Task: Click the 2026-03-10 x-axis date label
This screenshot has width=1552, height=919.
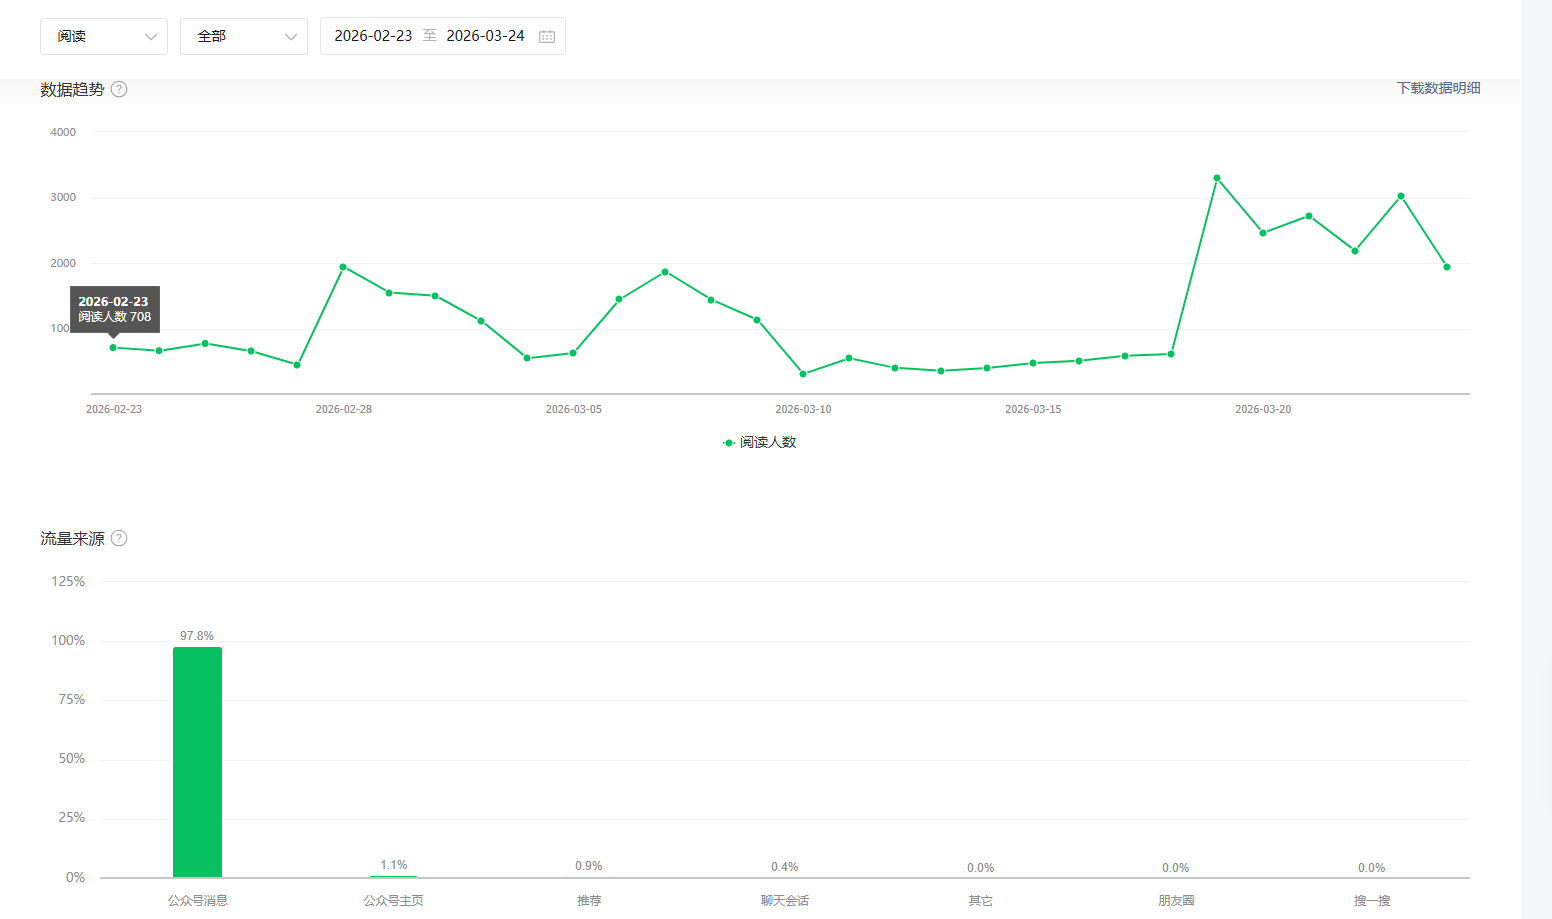Action: coord(803,409)
